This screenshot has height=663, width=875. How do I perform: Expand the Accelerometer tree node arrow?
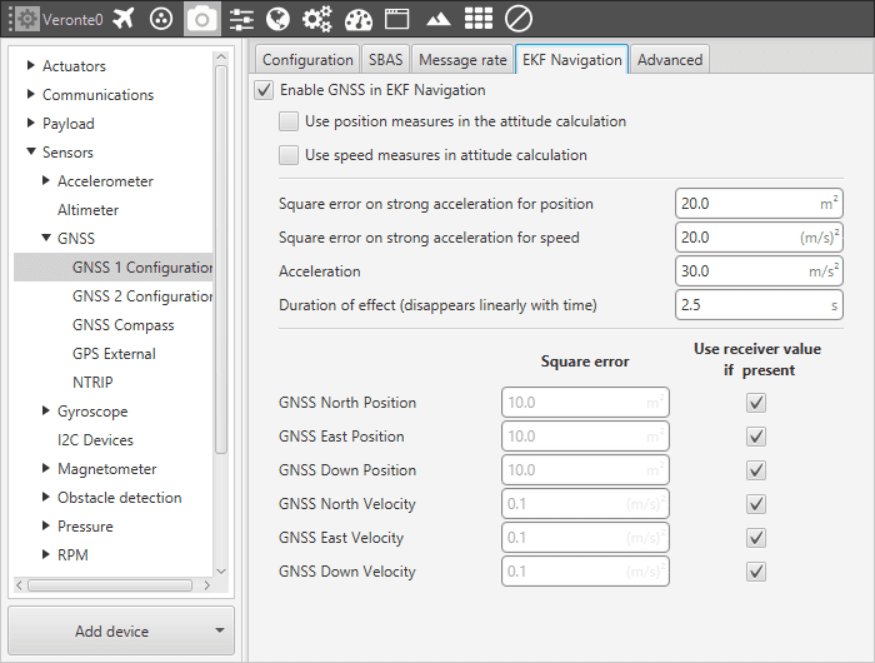tap(46, 180)
